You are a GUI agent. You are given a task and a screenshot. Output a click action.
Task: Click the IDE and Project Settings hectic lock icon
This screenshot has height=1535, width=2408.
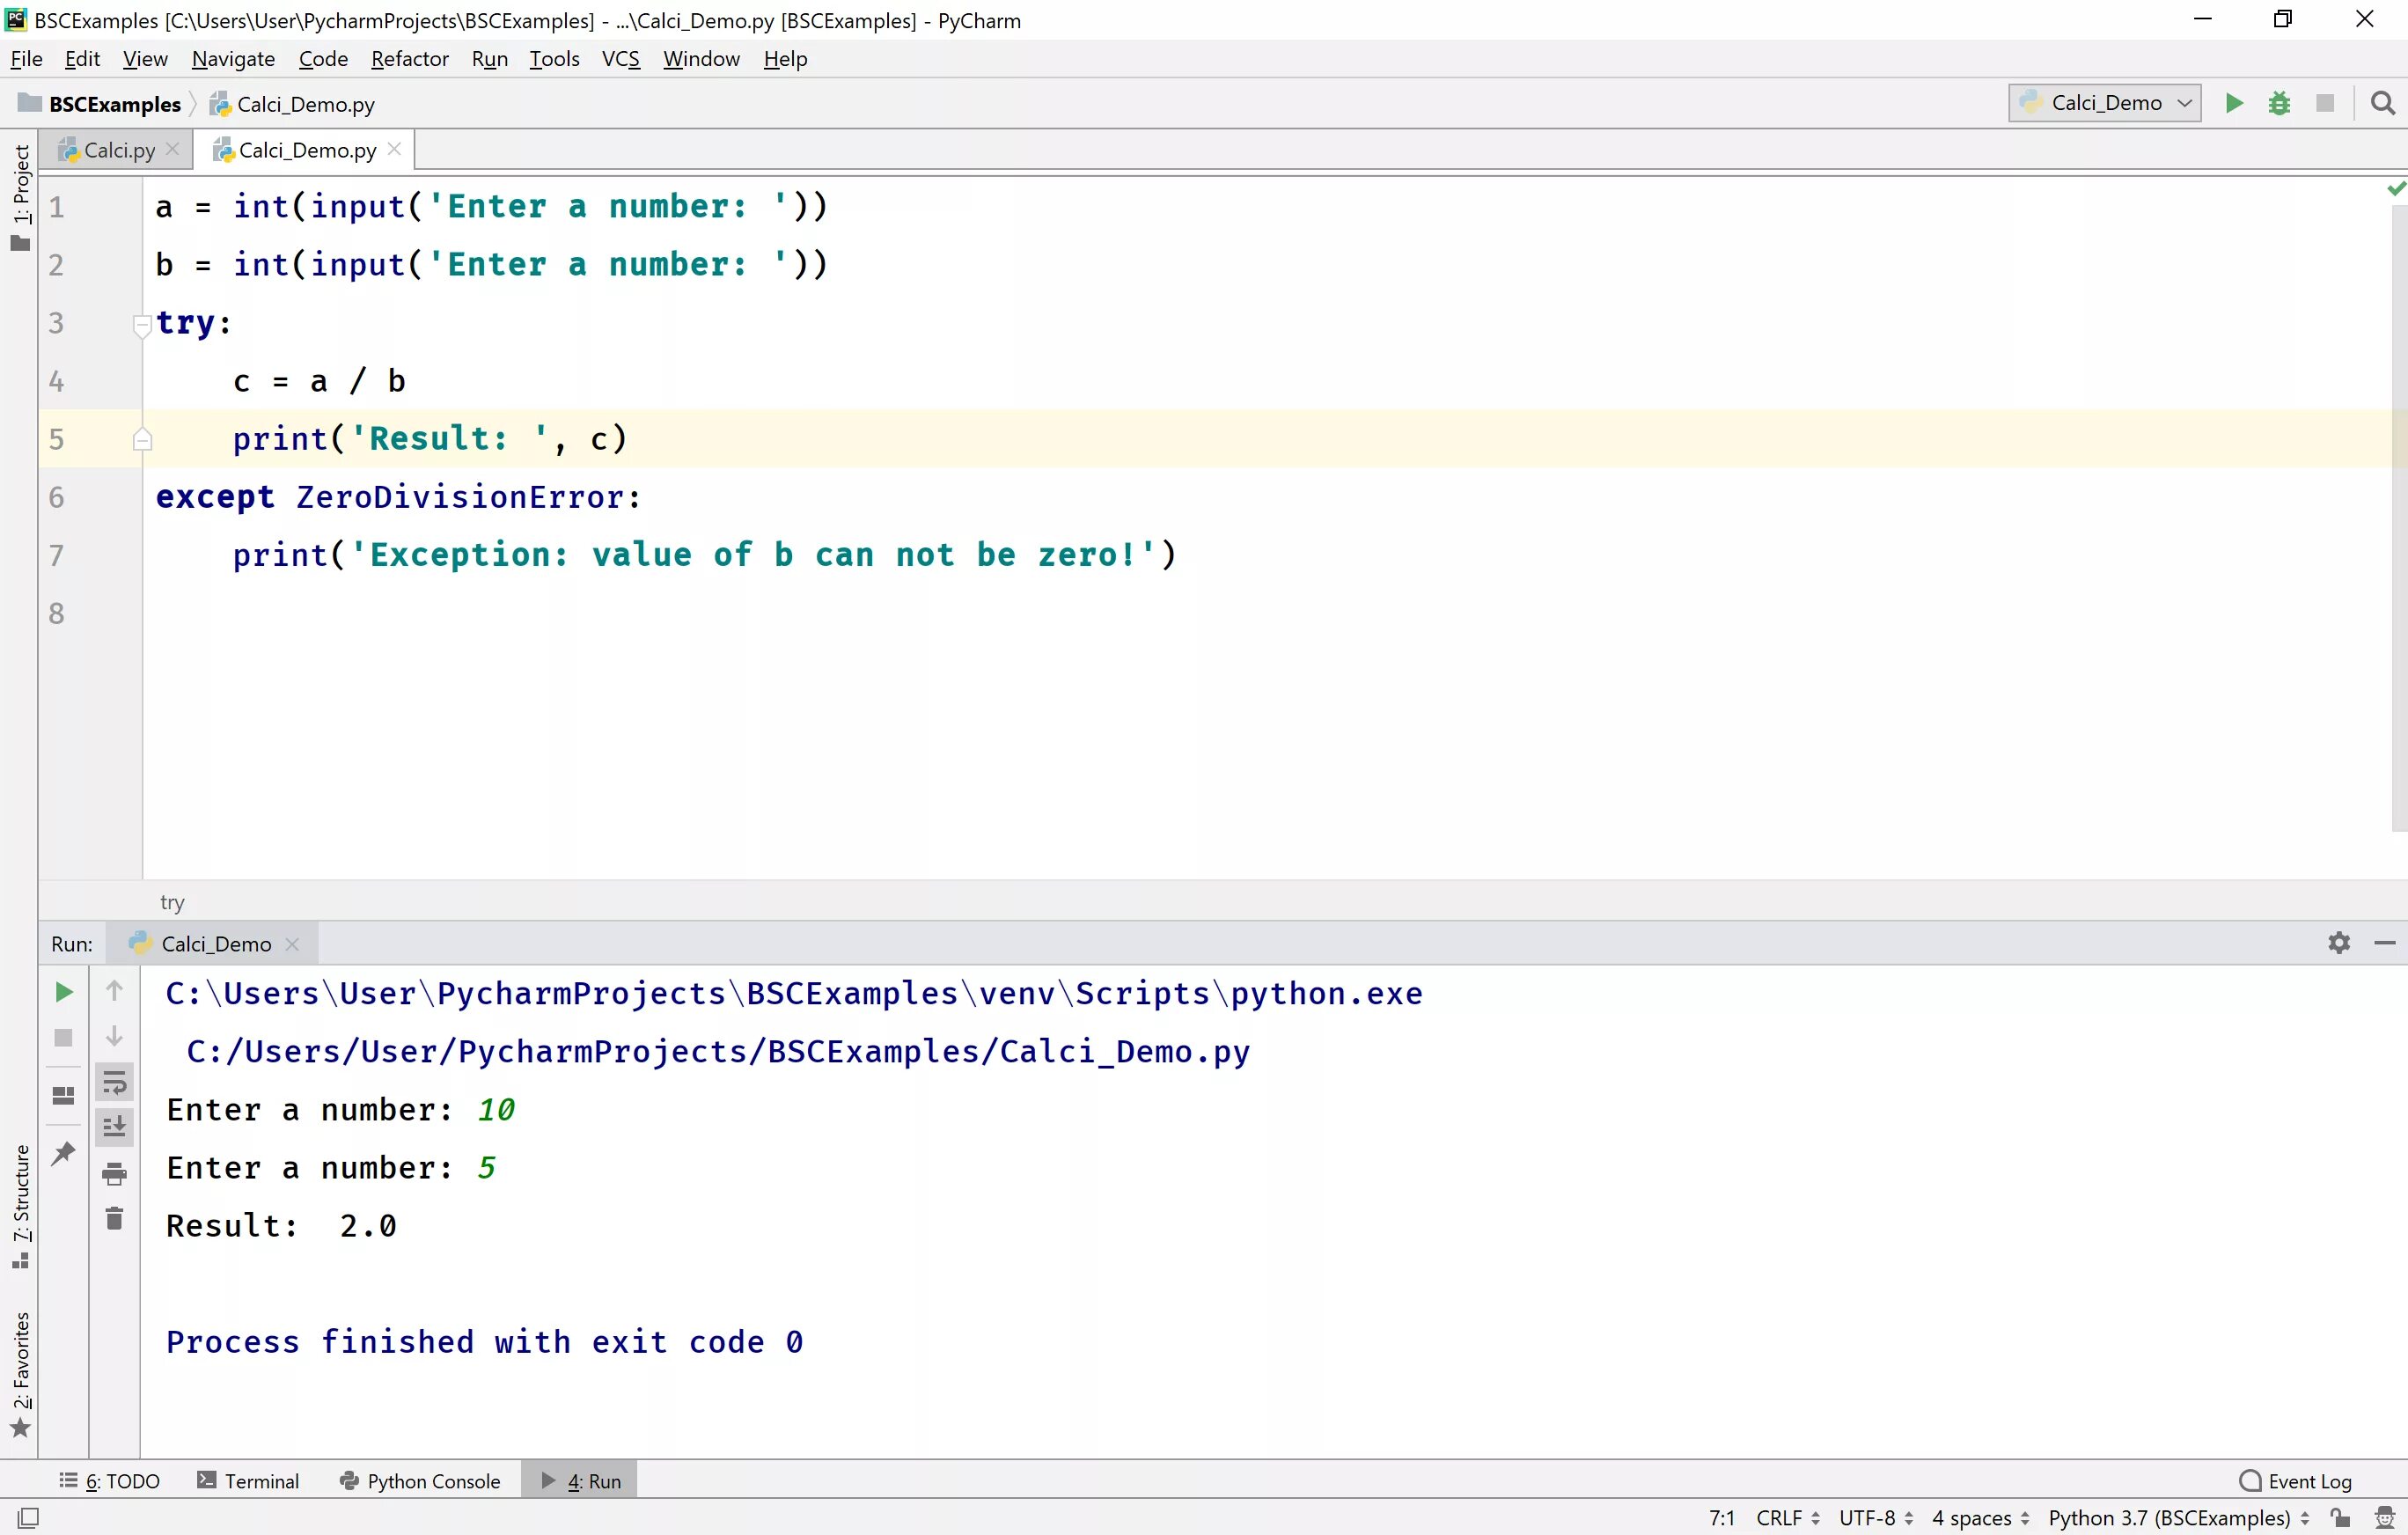click(2340, 1517)
